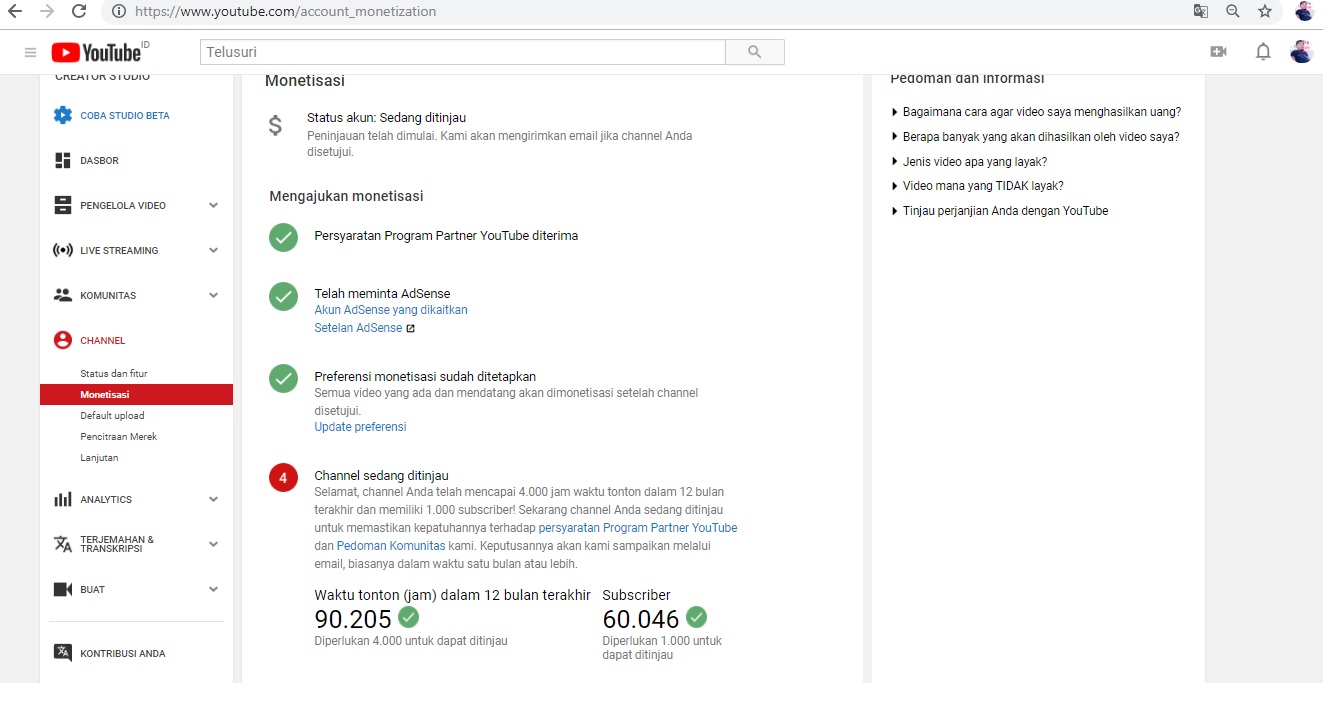The image size is (1334, 724).
Task: Click the Dasbor dashboard icon
Action: (x=63, y=160)
